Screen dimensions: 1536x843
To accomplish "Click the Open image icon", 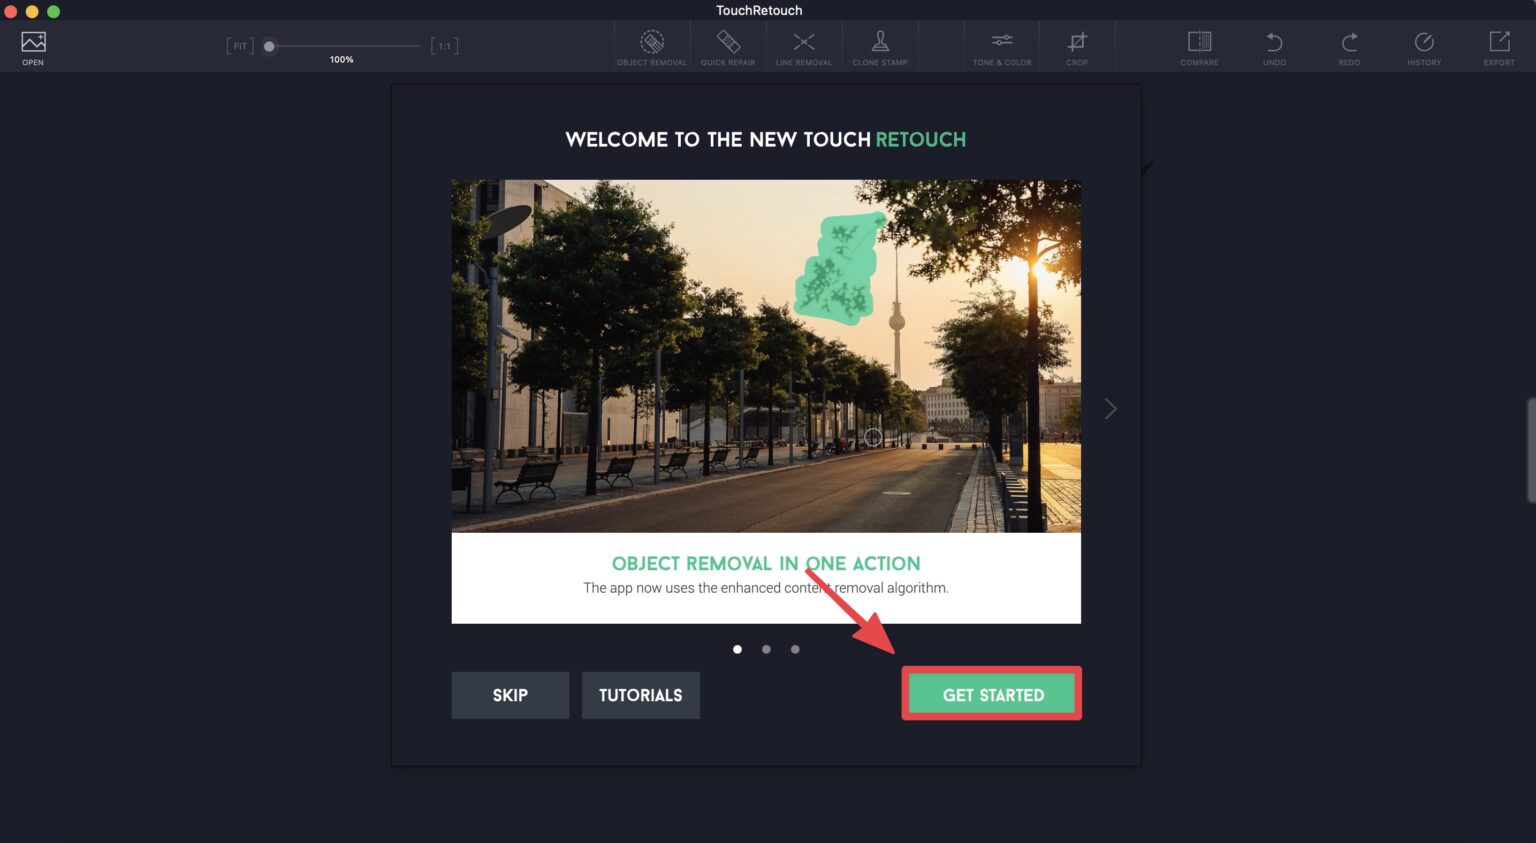I will [x=33, y=46].
